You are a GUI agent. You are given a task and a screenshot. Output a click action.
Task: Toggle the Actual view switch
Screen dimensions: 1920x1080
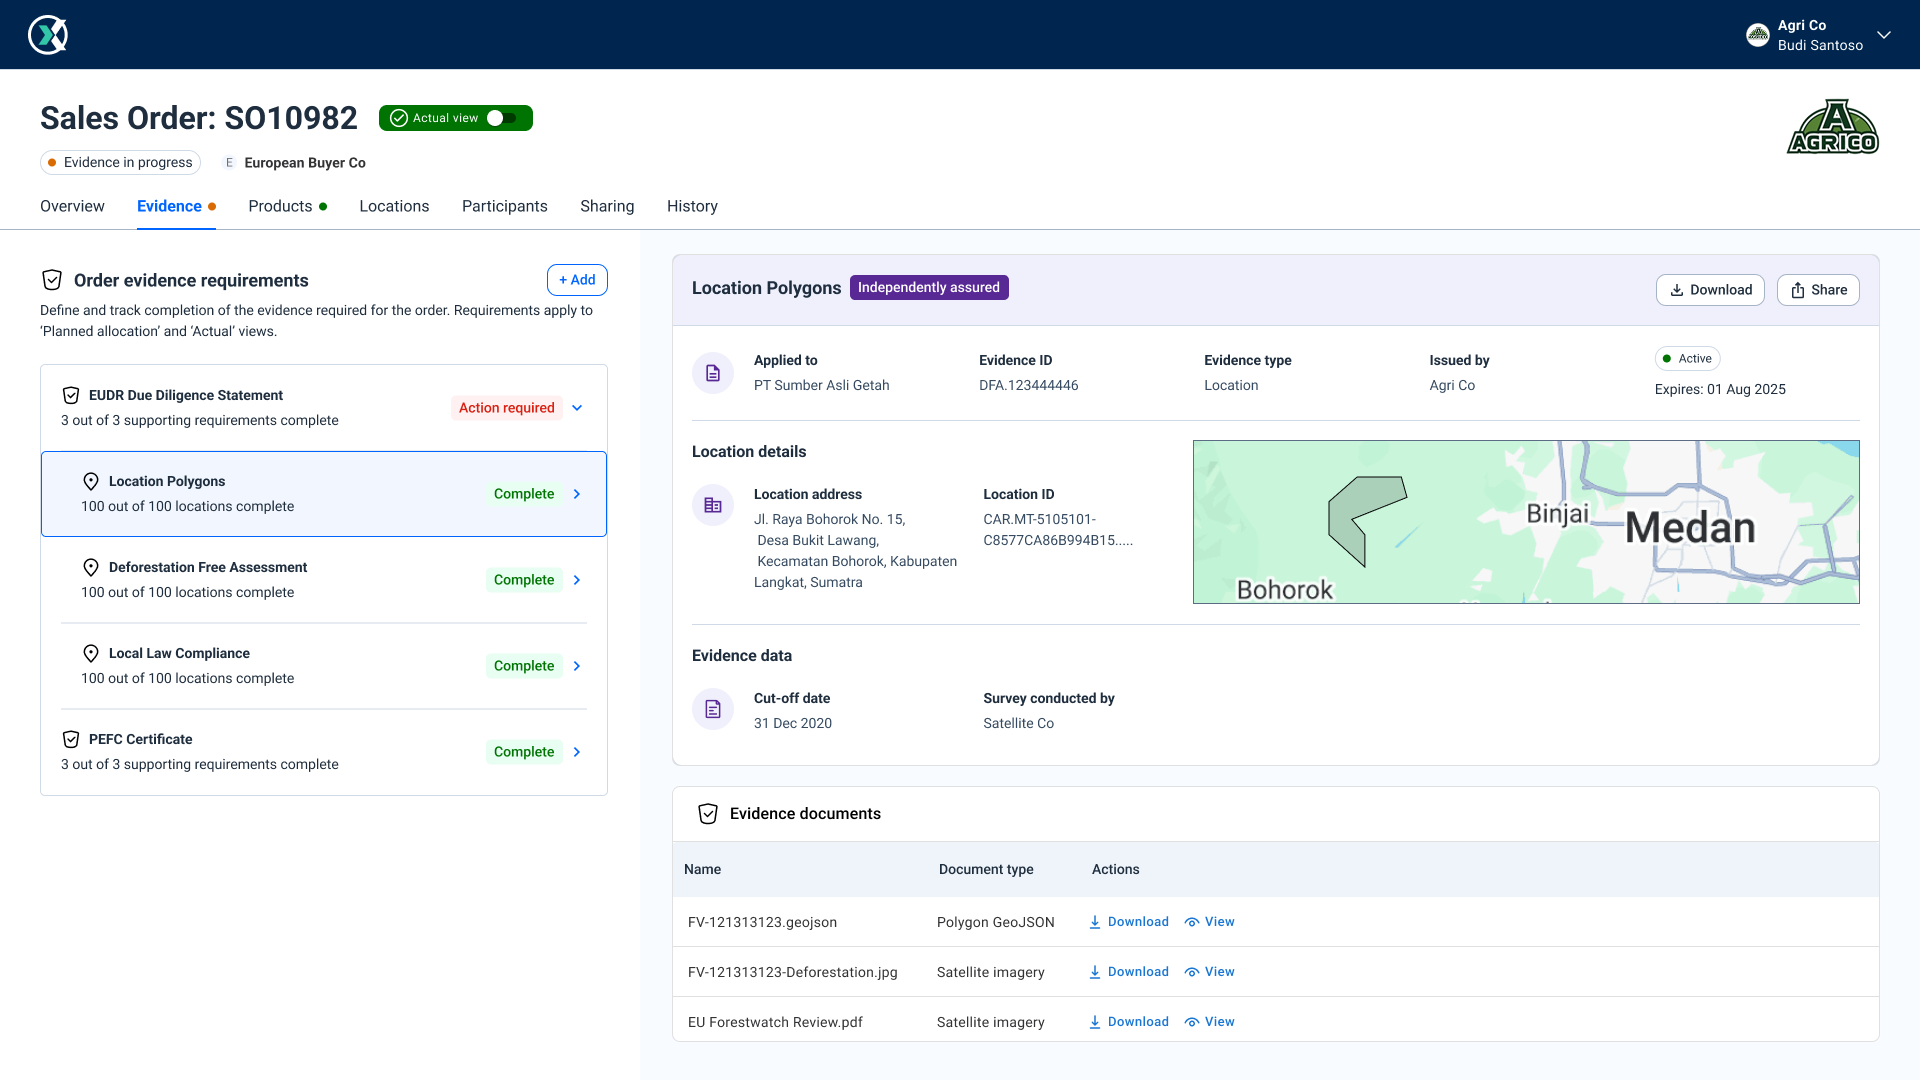tap(502, 118)
